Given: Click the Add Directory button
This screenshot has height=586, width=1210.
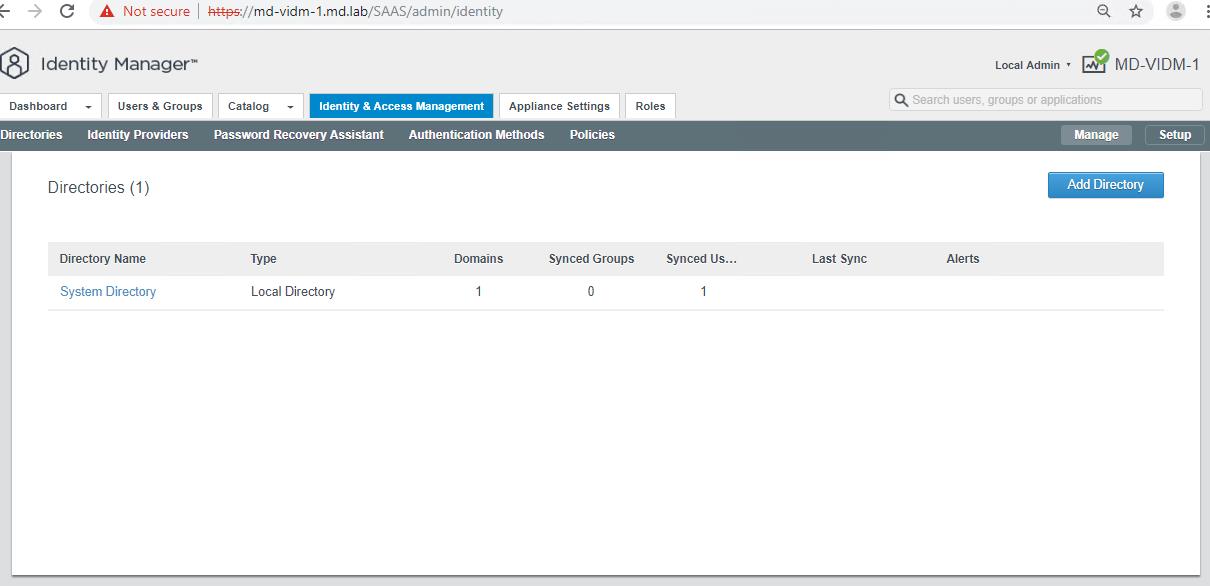Looking at the screenshot, I should point(1105,184).
